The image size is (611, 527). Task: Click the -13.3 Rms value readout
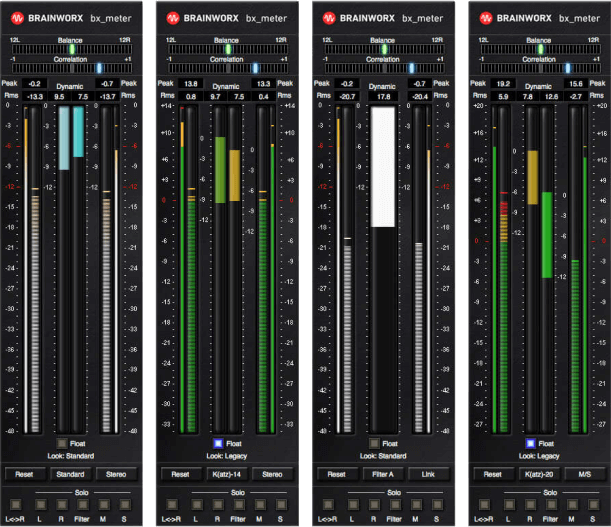35,96
